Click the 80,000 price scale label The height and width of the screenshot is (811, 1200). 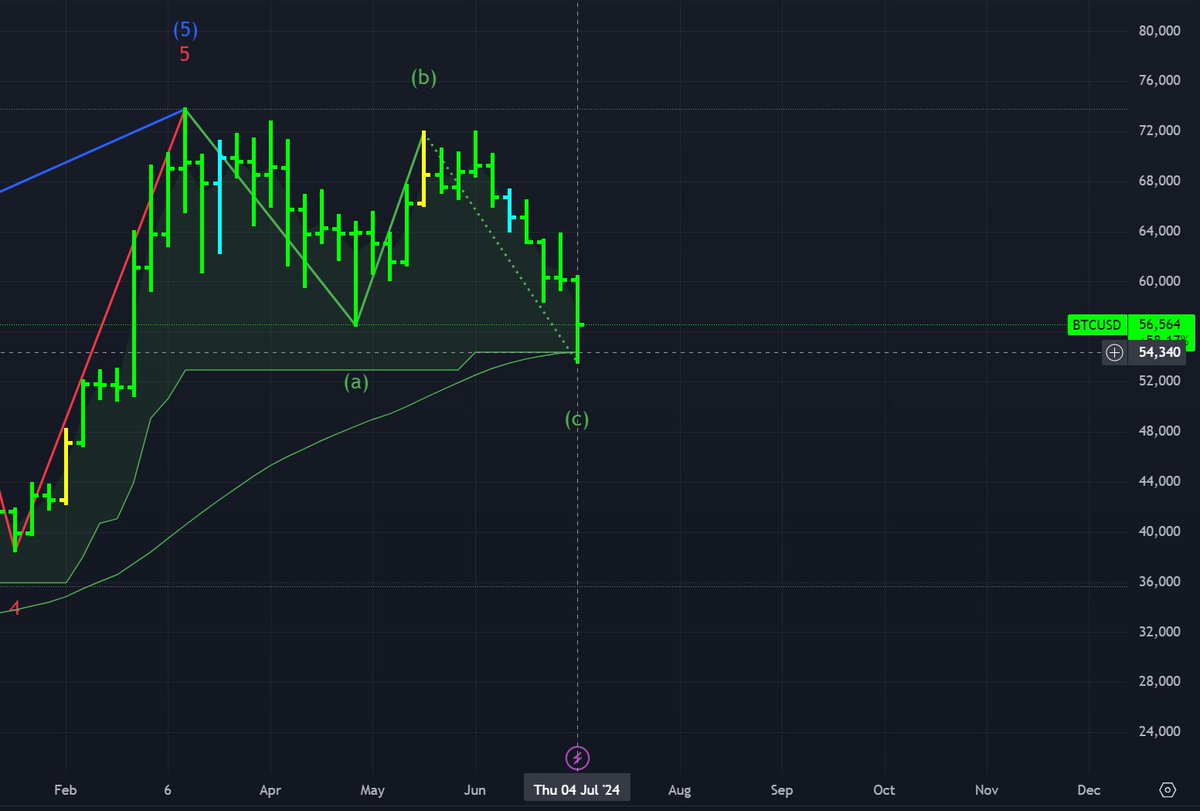pos(1161,31)
